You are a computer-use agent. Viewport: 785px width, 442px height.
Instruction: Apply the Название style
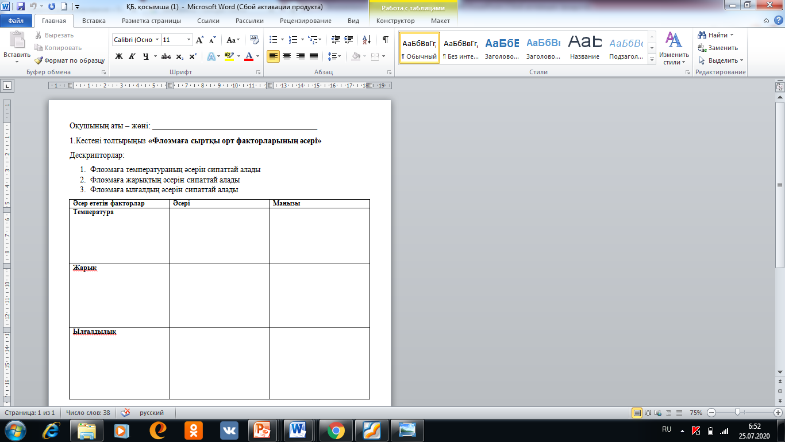(585, 48)
